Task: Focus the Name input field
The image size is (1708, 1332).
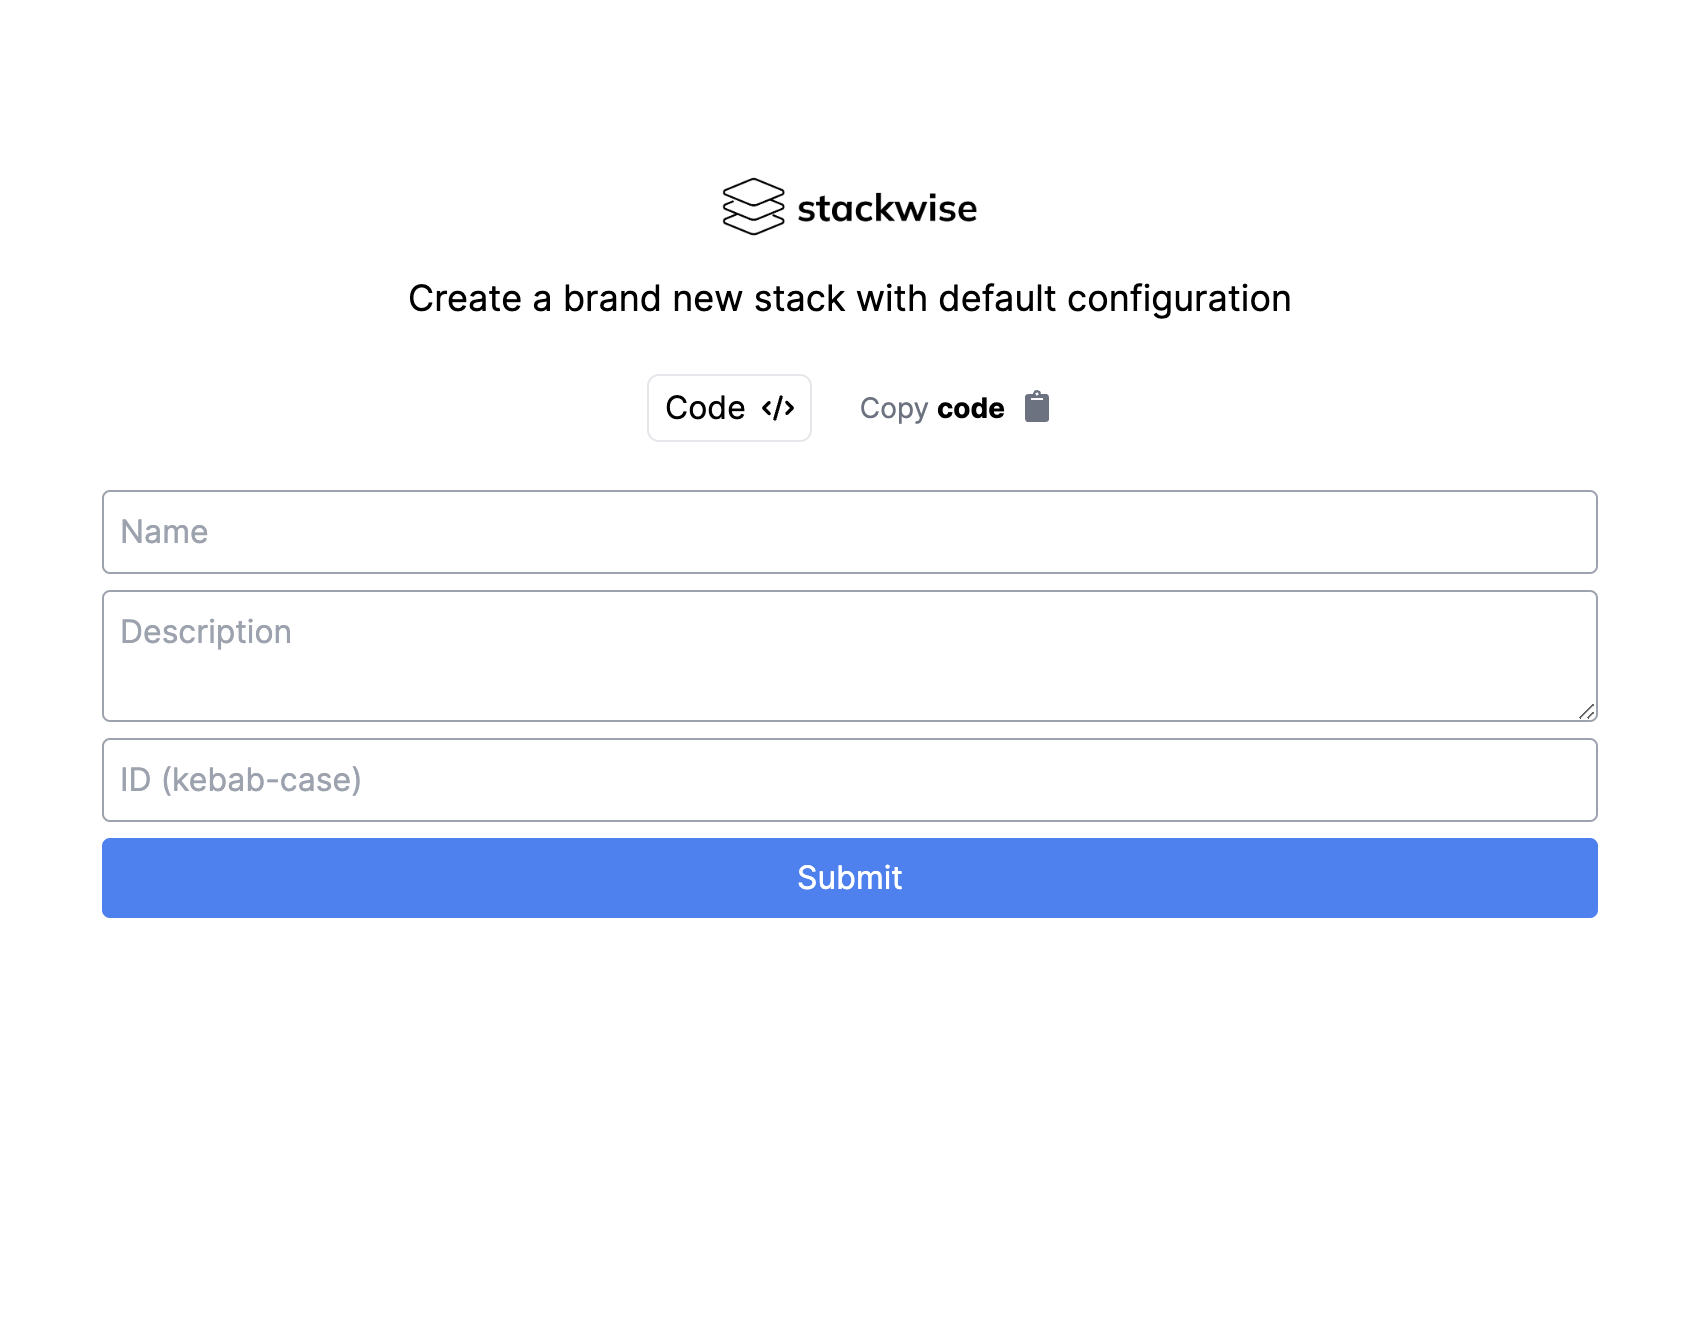Action: click(x=850, y=532)
